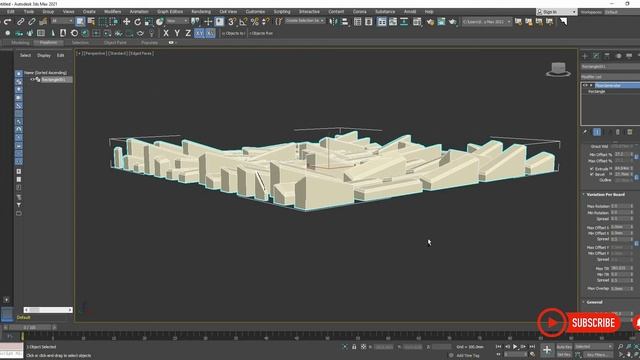Open the project path dropdown
640x360 pixels.
(487, 22)
